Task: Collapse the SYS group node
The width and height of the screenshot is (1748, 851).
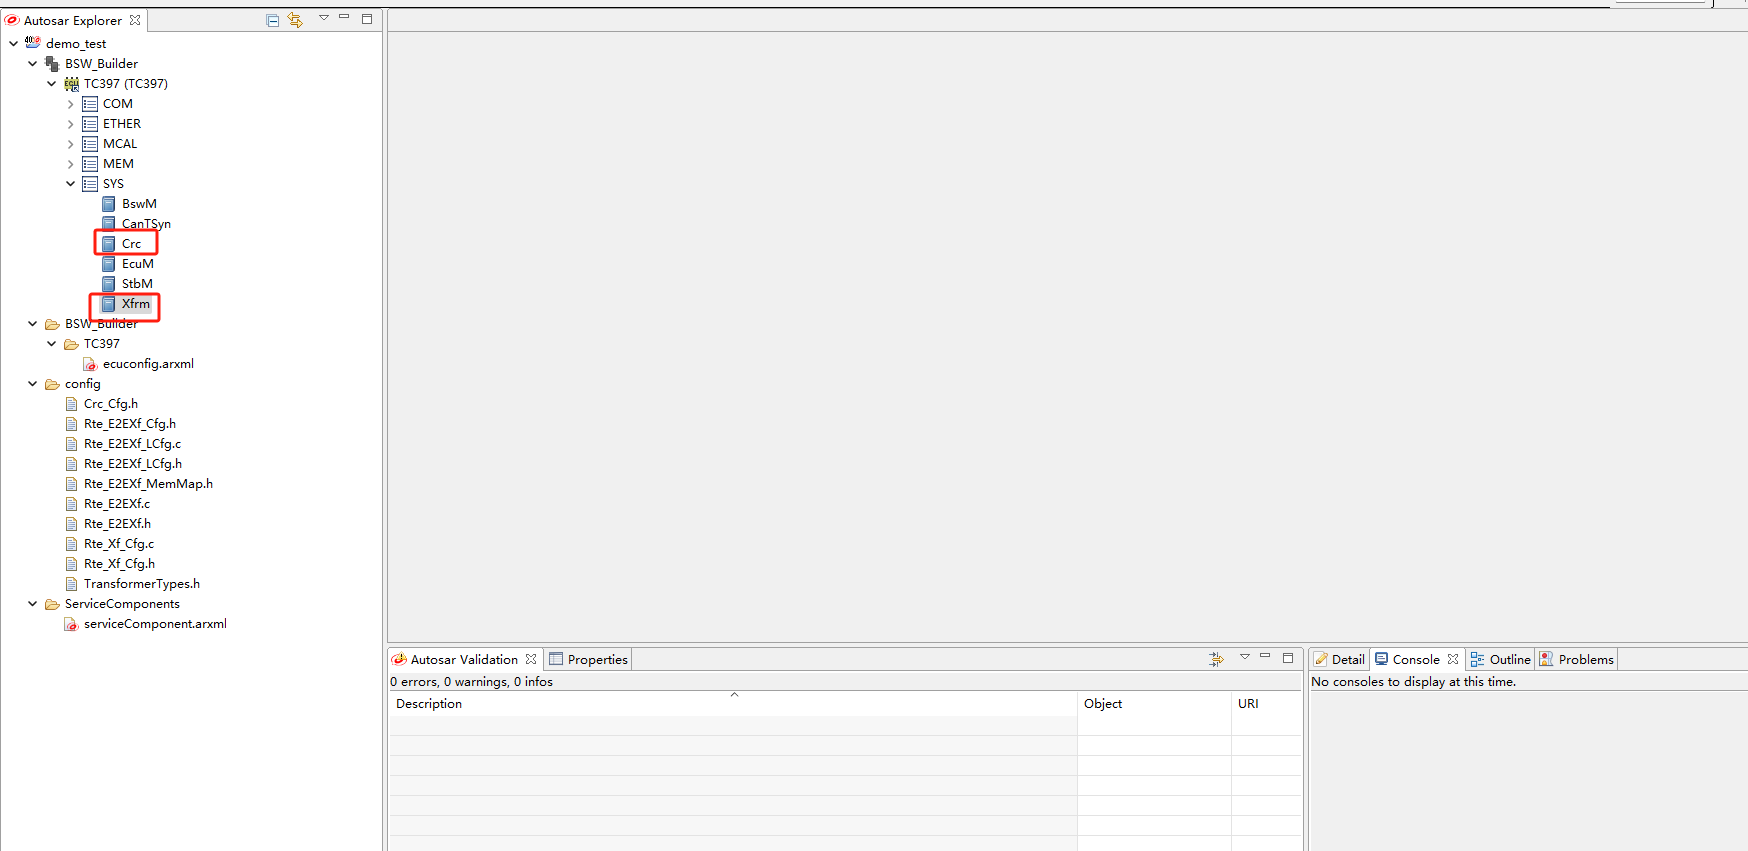Action: point(70,184)
